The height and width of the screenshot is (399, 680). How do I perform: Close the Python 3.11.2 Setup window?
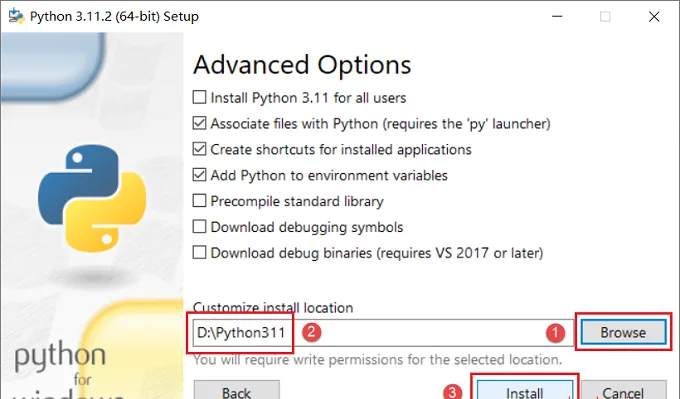pyautogui.click(x=654, y=16)
